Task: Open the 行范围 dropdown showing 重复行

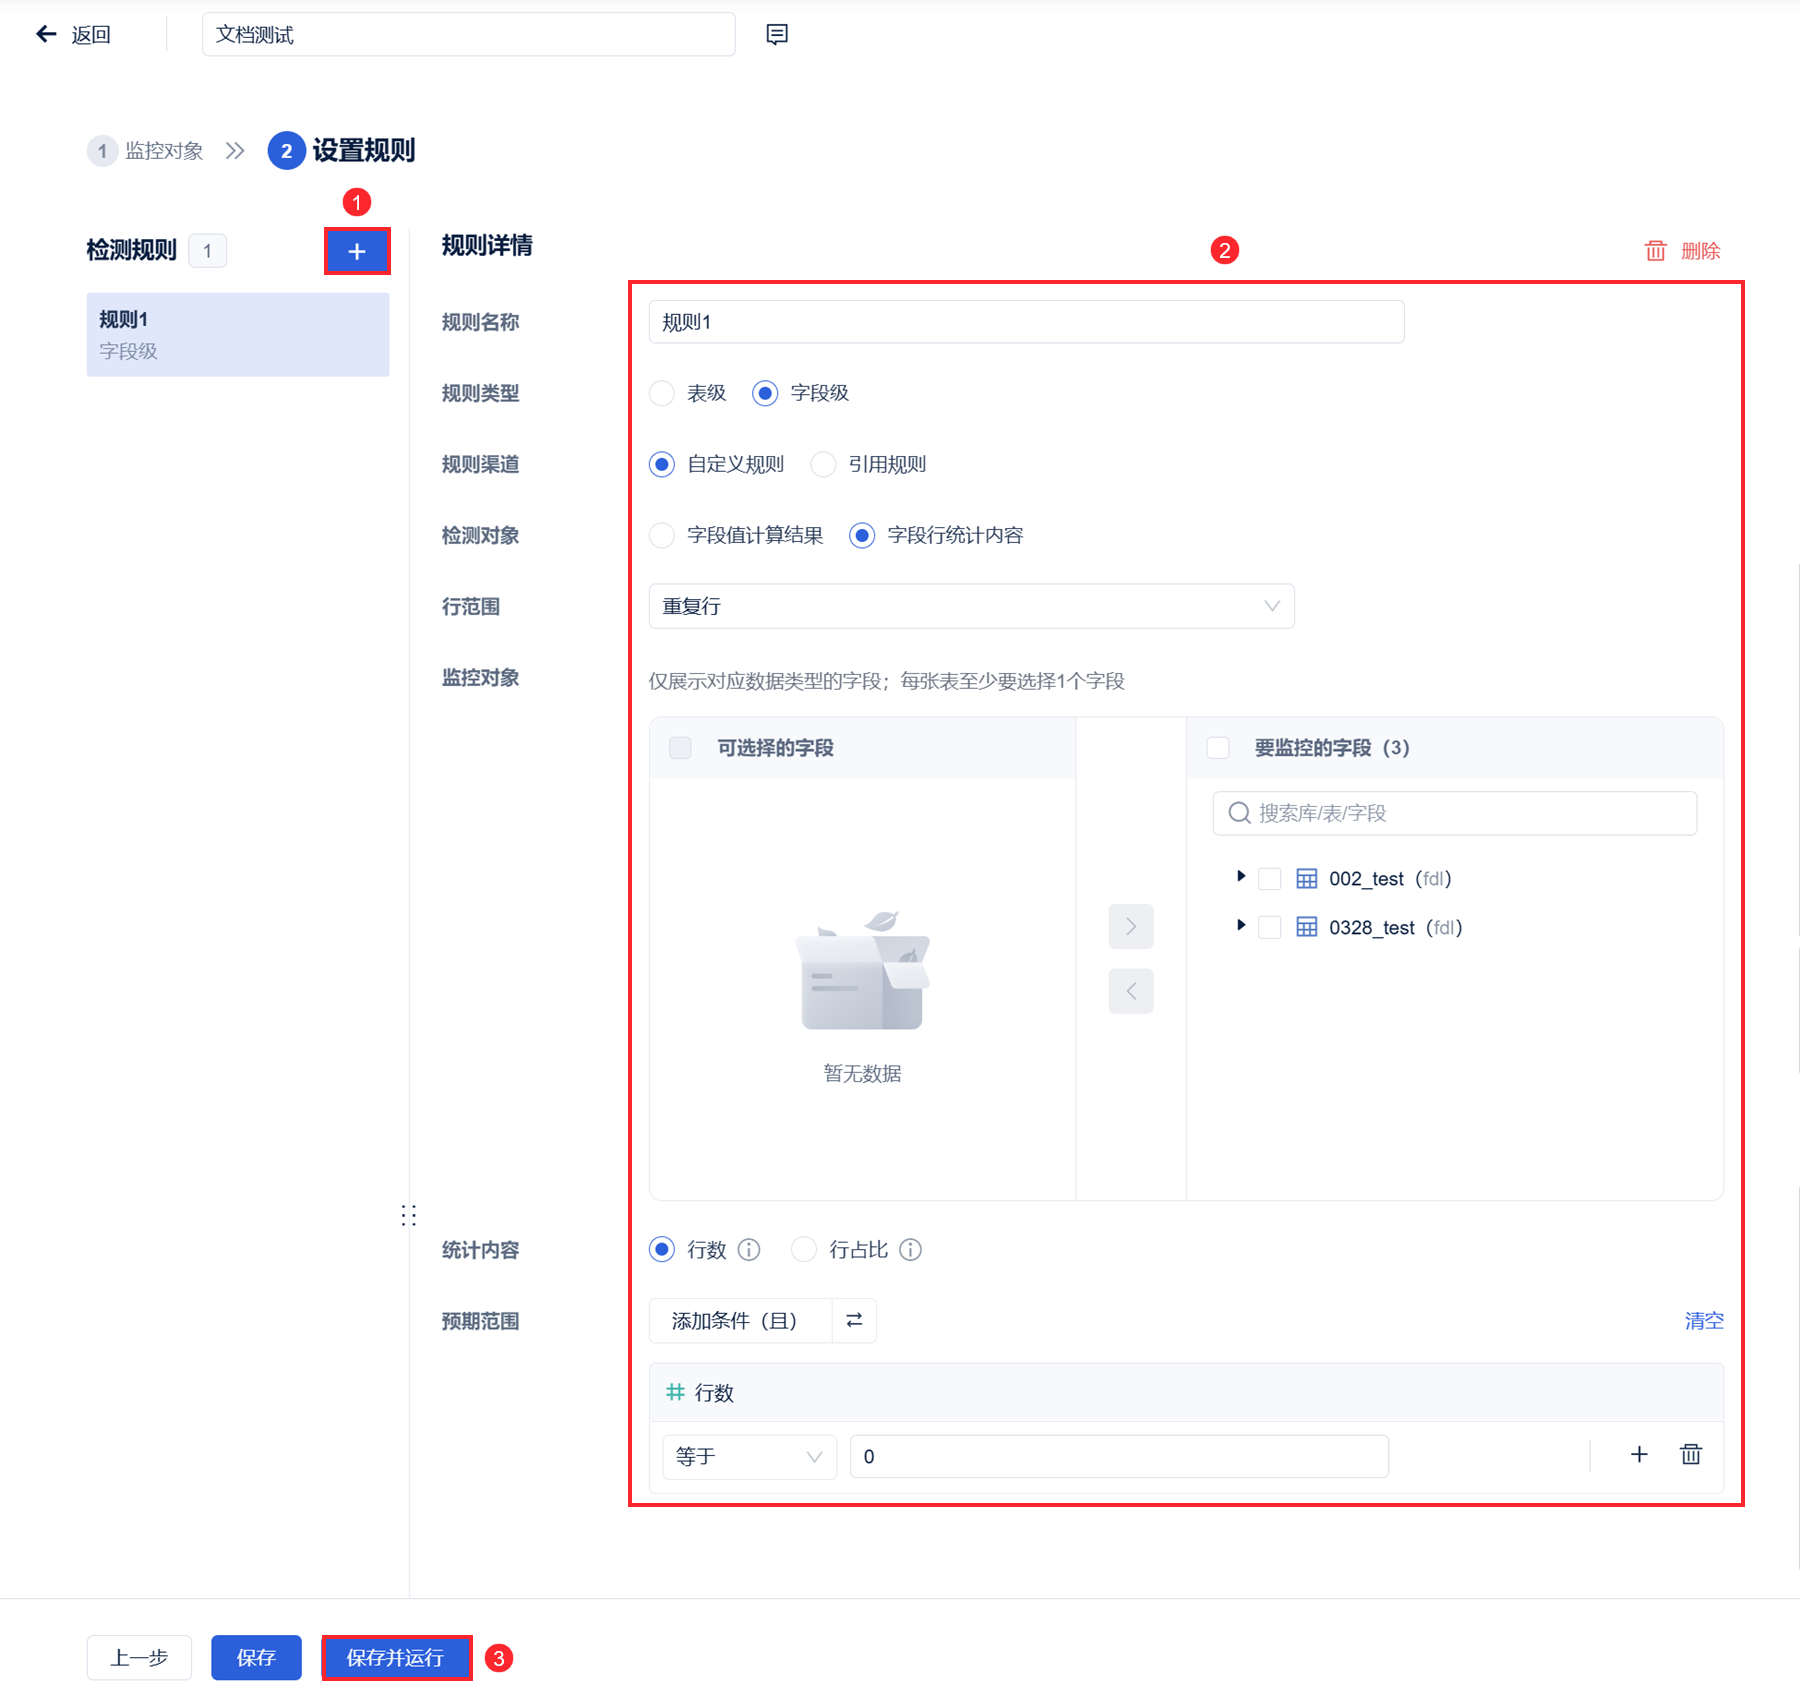Action: (972, 606)
